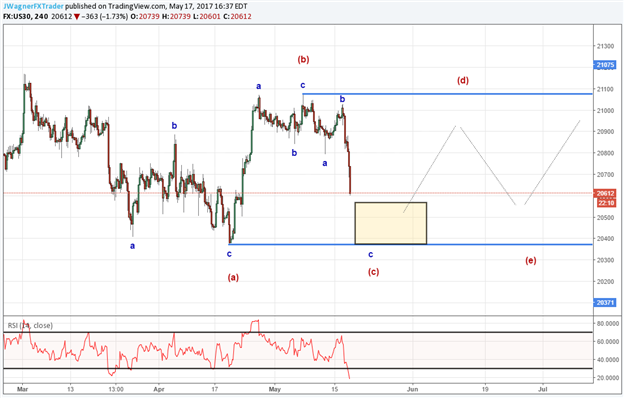Screen dimensions: 624x398
Task: Click the Apr label on time axis
Action: point(159,389)
